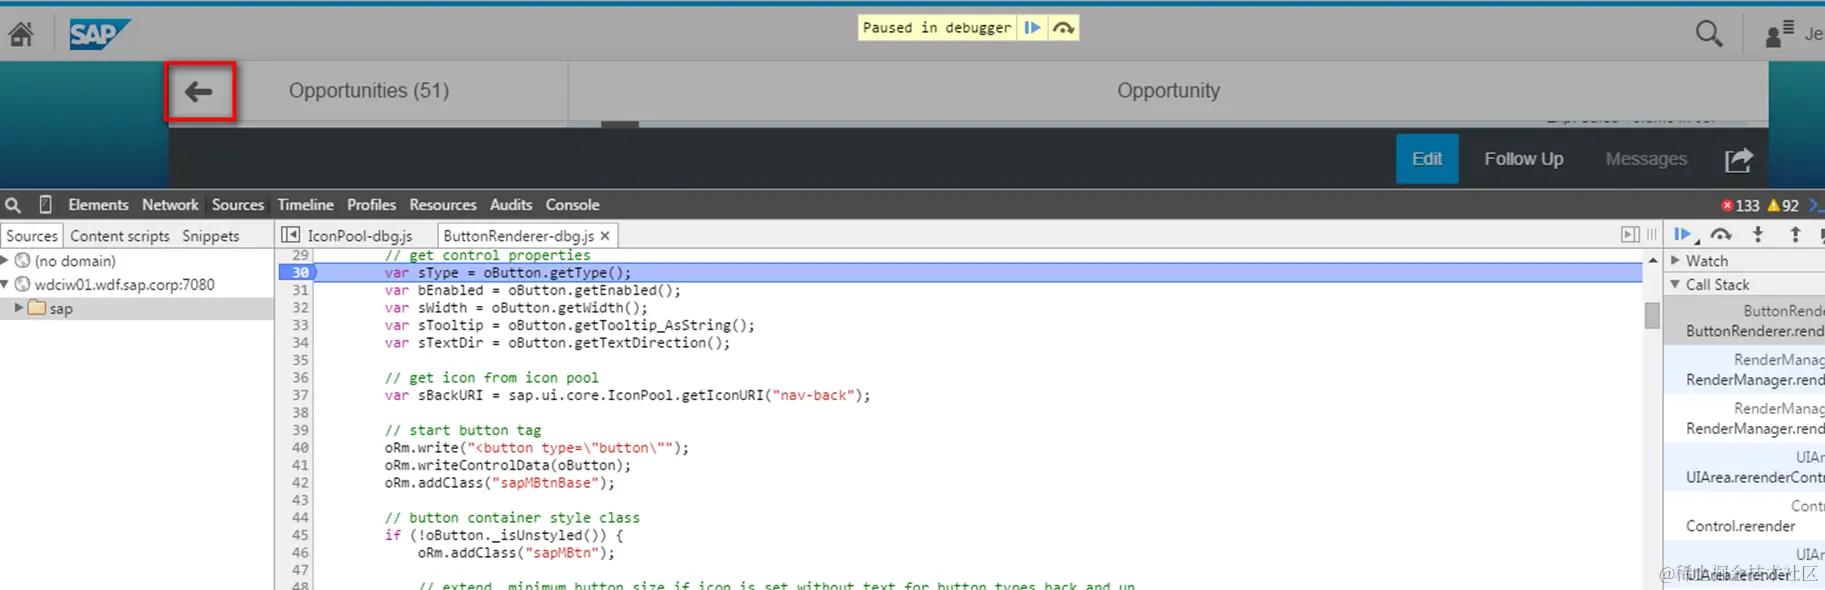This screenshot has width=1825, height=590.
Task: Close the ButtonRenderer-dbg.js tab
Action: coord(605,236)
